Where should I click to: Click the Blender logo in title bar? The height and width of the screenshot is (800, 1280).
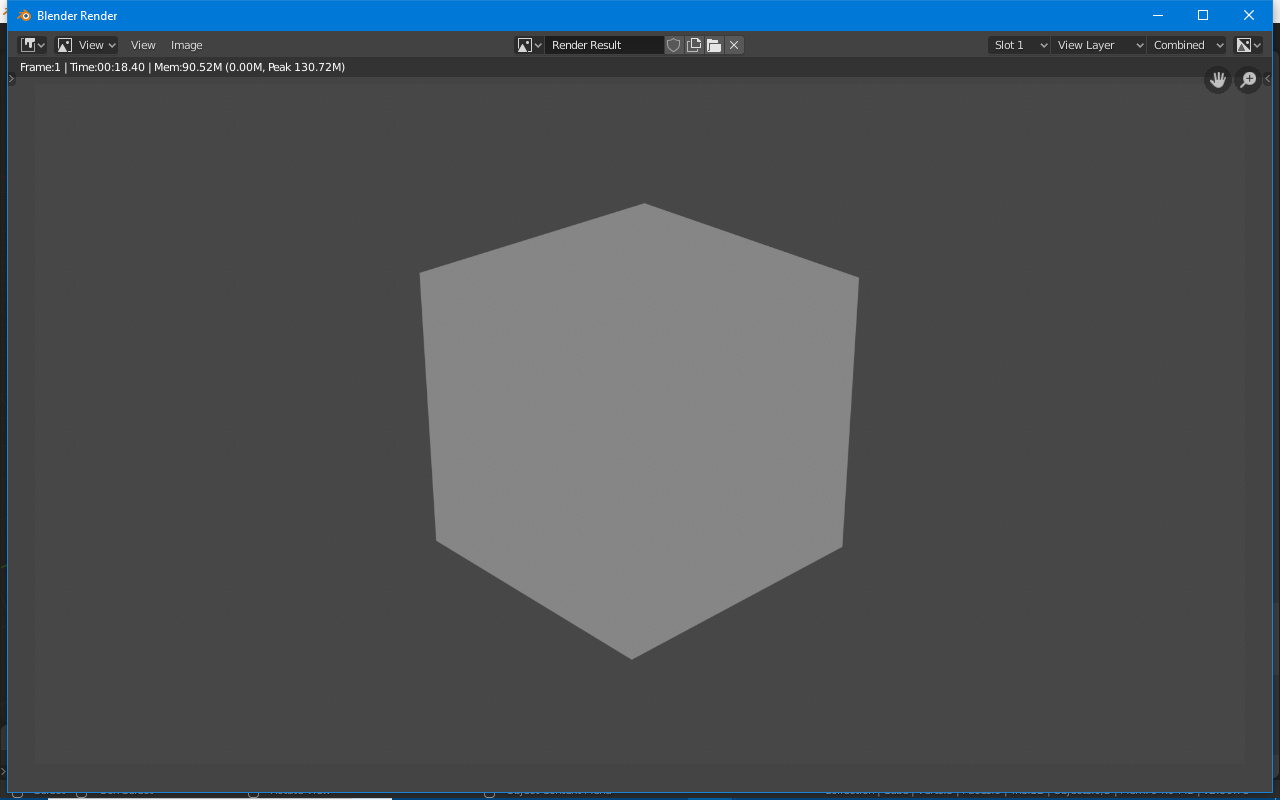click(x=24, y=16)
